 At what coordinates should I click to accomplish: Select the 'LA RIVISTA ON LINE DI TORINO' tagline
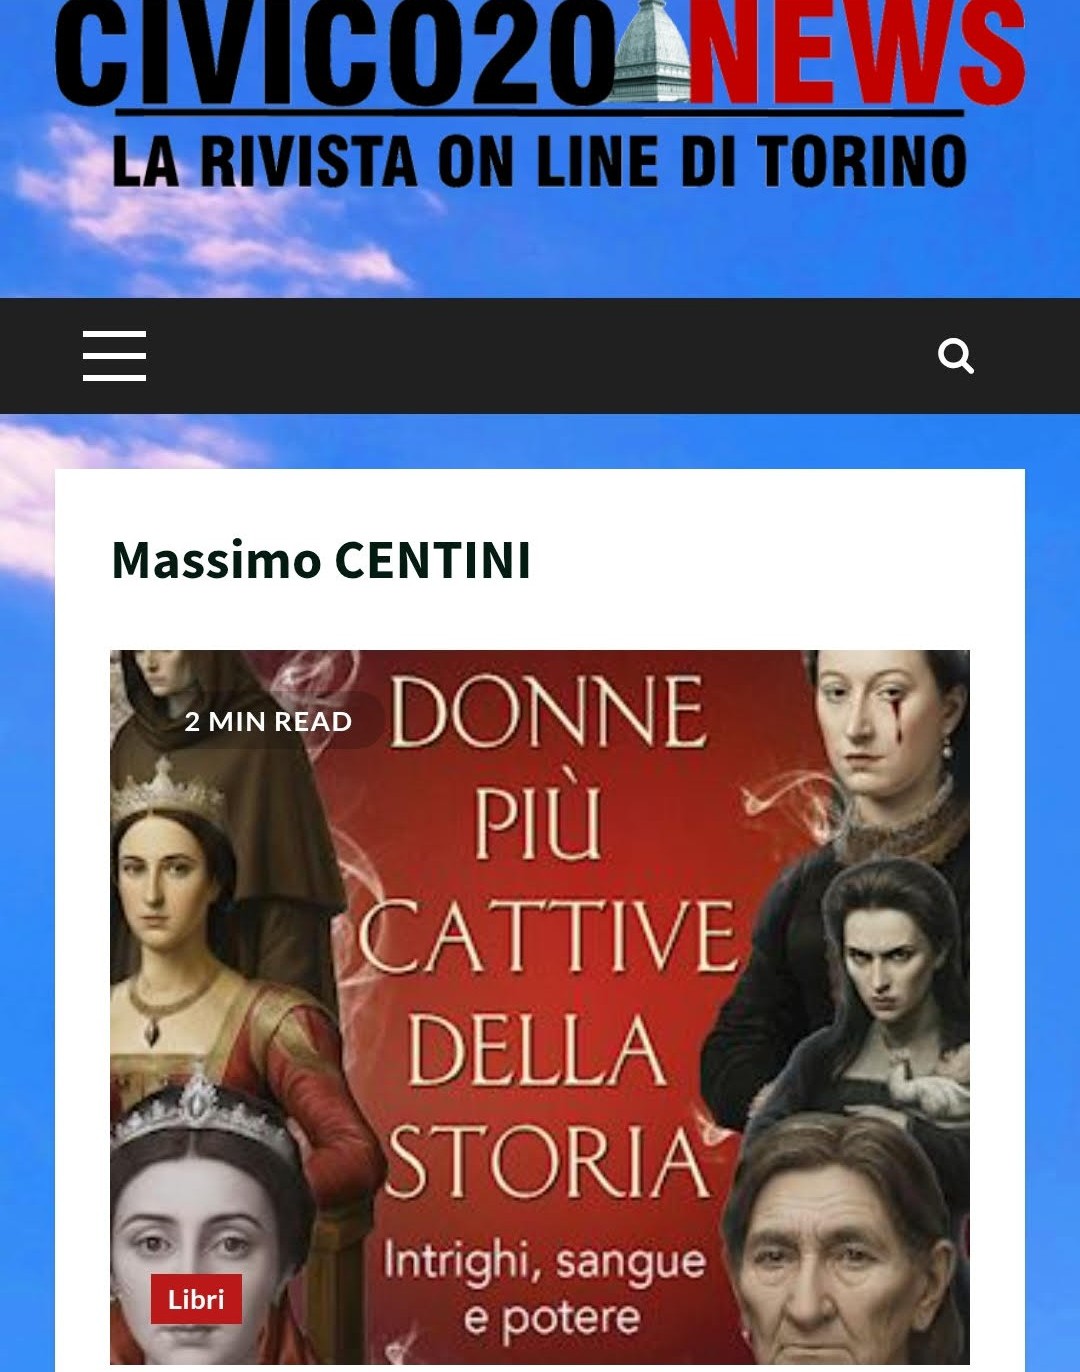click(540, 161)
